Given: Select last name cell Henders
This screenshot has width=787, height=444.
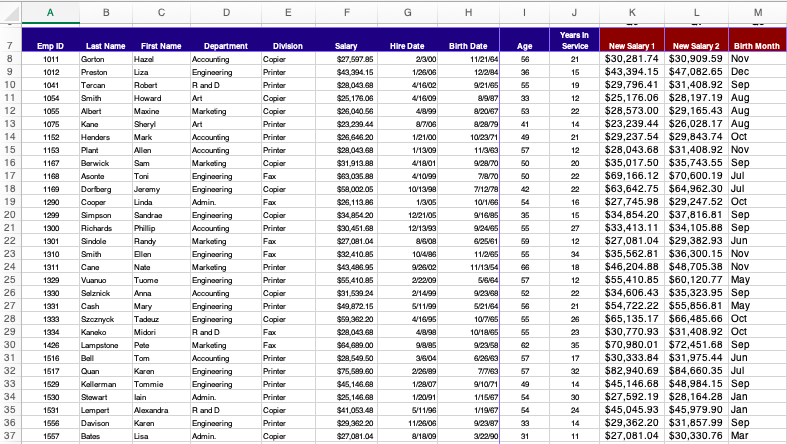Looking at the screenshot, I should click(106, 137).
